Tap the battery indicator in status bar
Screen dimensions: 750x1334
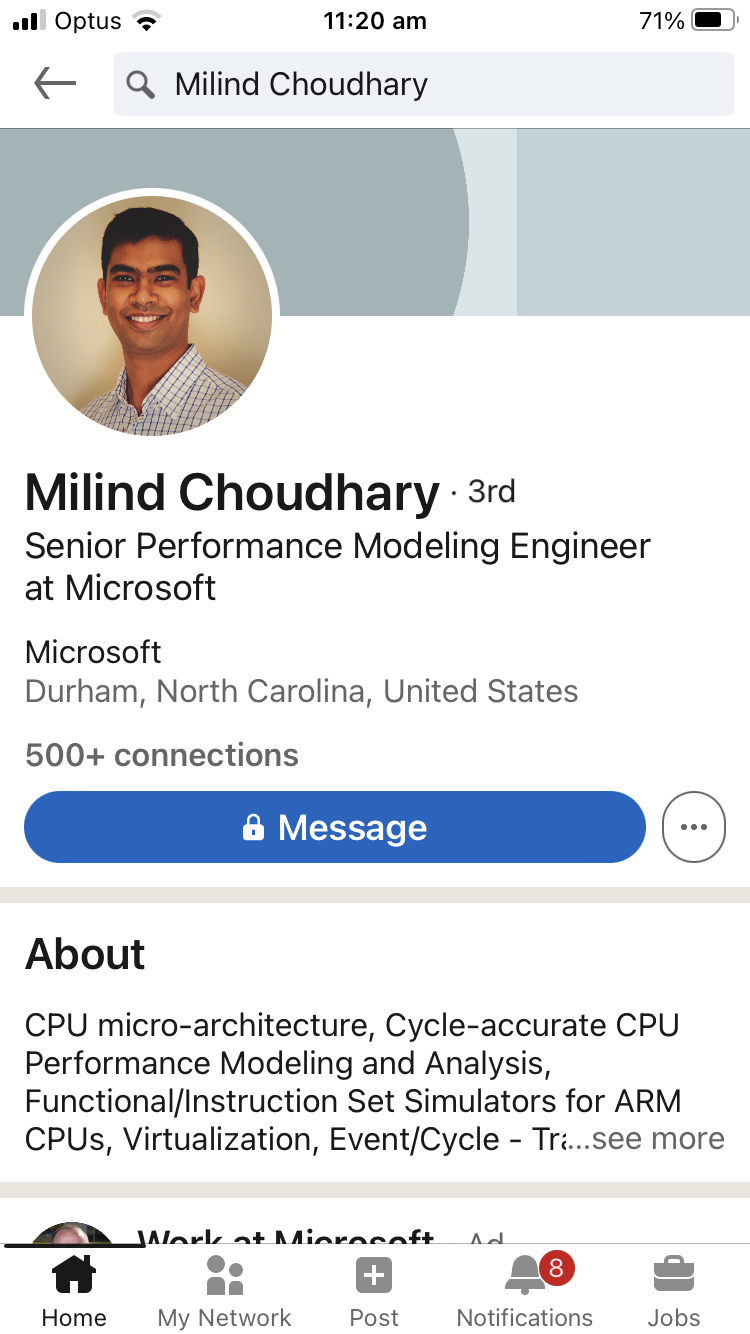(x=714, y=21)
